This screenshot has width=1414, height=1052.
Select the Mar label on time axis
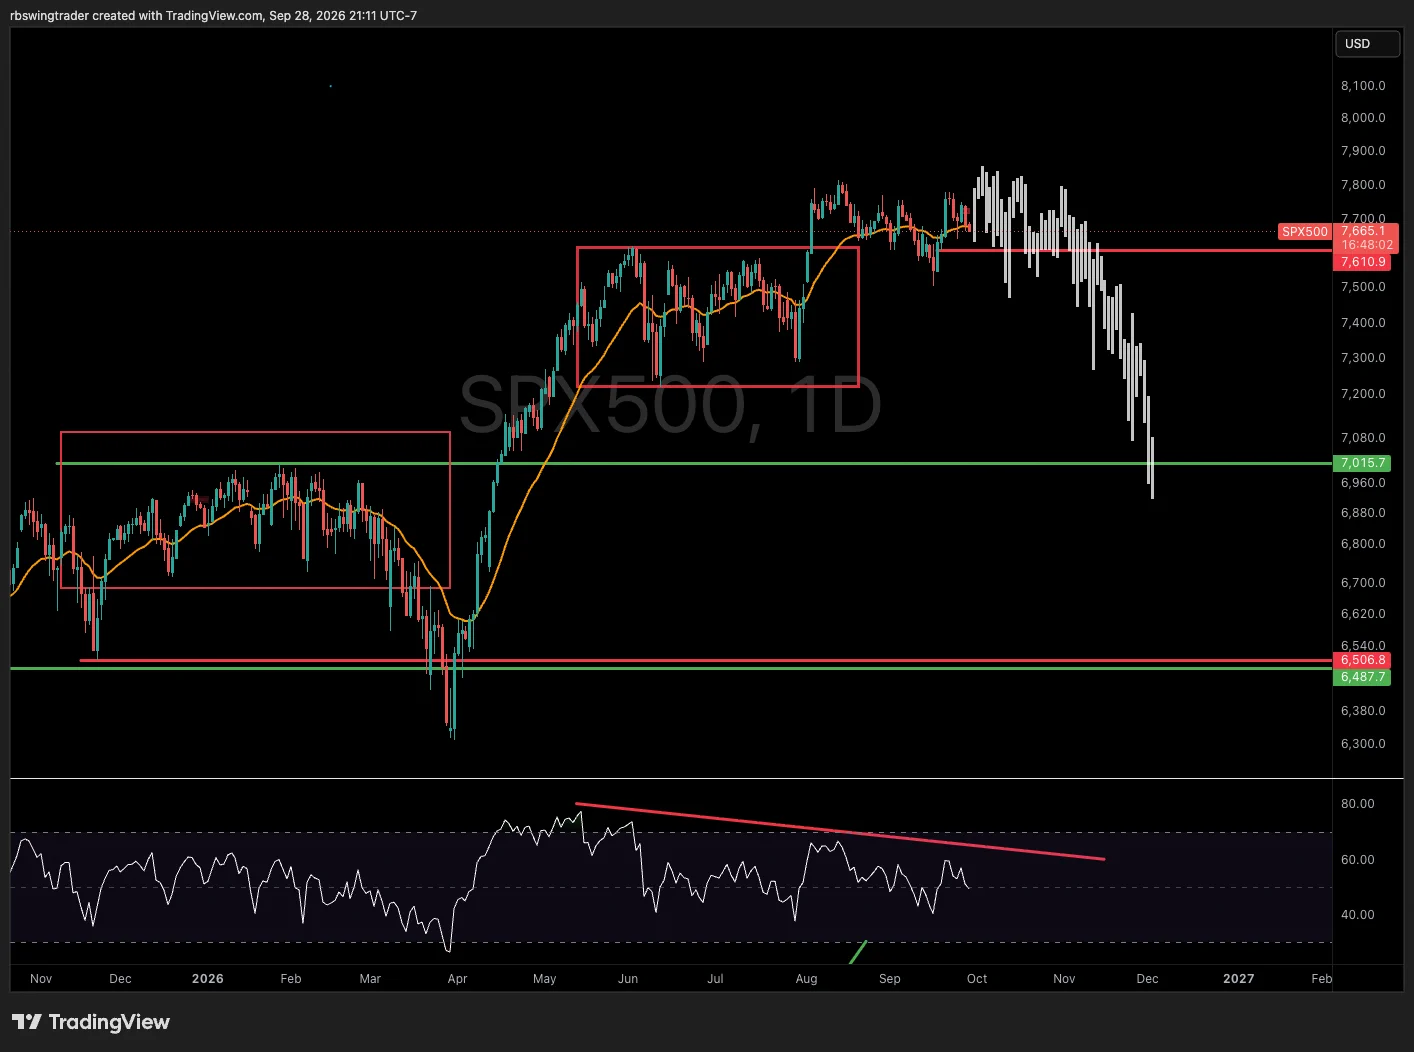tap(370, 979)
